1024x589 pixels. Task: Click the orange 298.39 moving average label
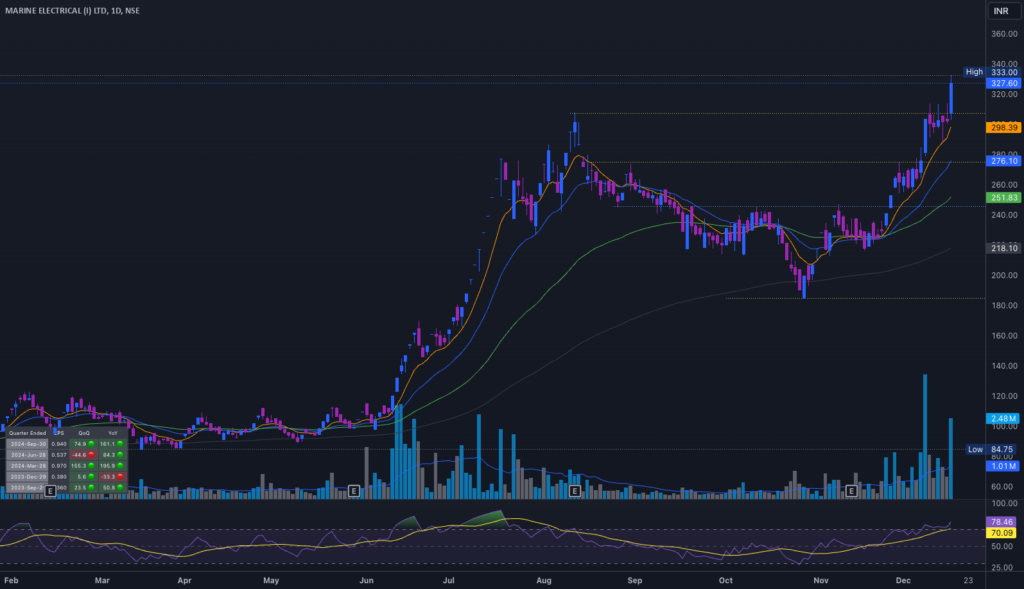click(x=1001, y=128)
